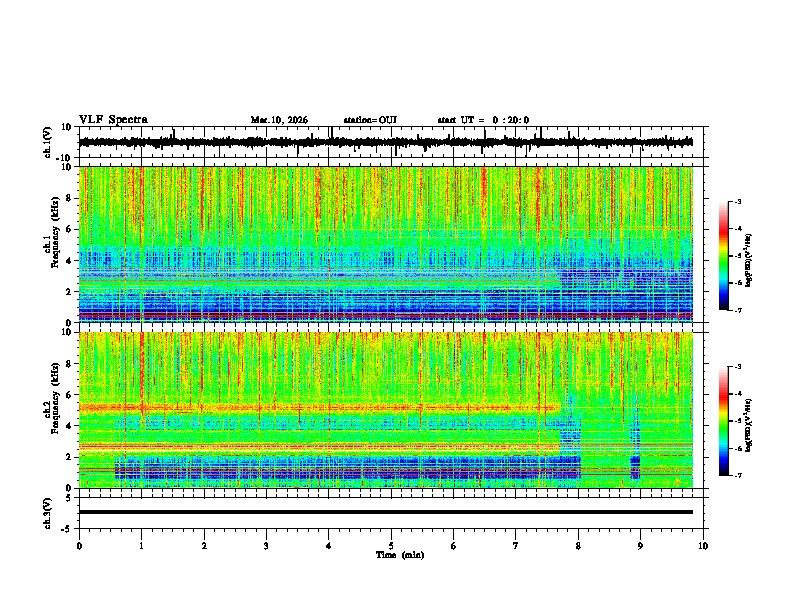
Task: Click the "station=OUJ" header label
Action: [370, 120]
